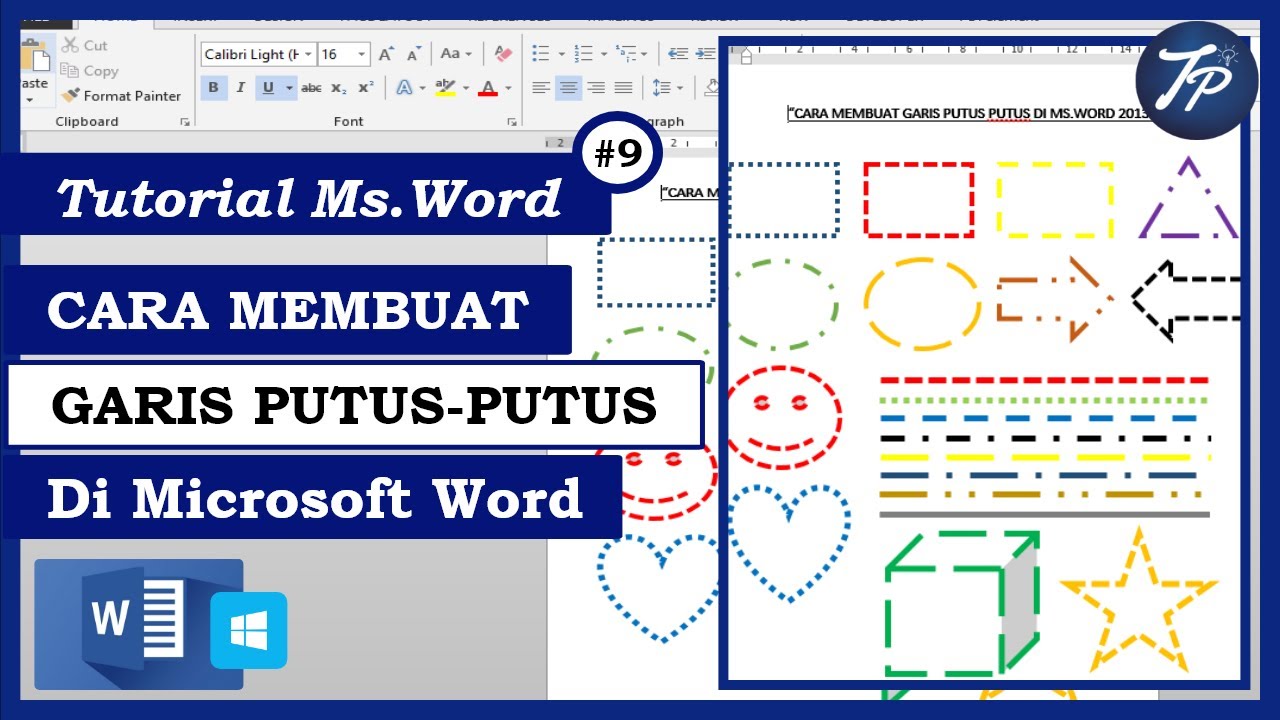Launch the Clipboard pane dialog launcher

click(x=184, y=121)
